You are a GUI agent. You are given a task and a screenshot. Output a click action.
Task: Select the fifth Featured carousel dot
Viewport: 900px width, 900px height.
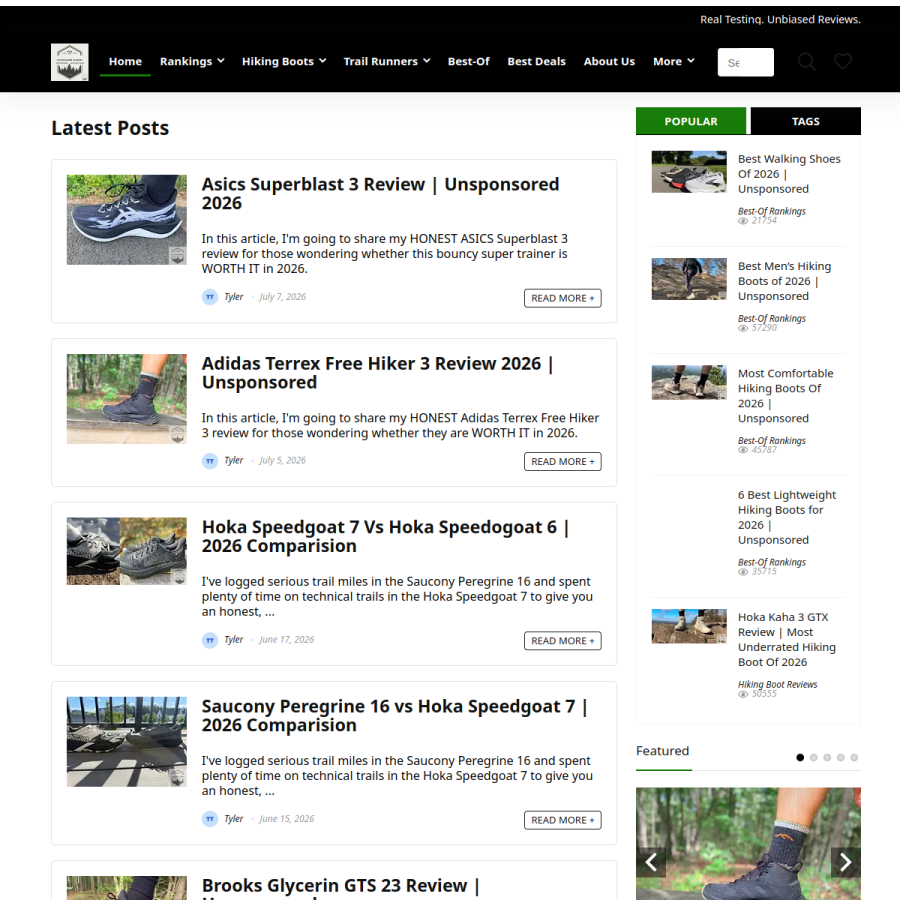pos(854,758)
